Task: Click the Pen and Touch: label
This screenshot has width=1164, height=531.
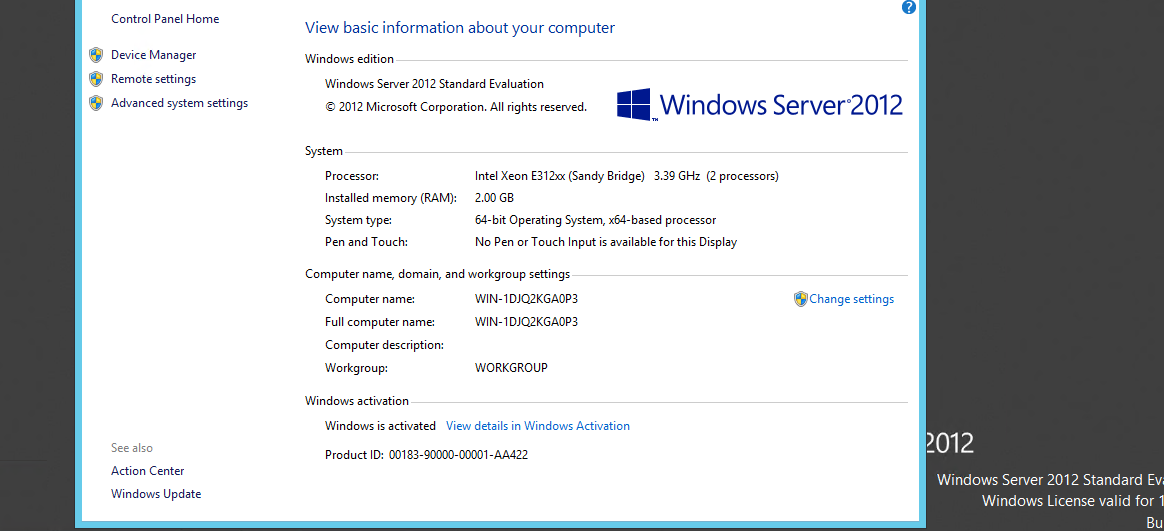Action: click(x=367, y=242)
